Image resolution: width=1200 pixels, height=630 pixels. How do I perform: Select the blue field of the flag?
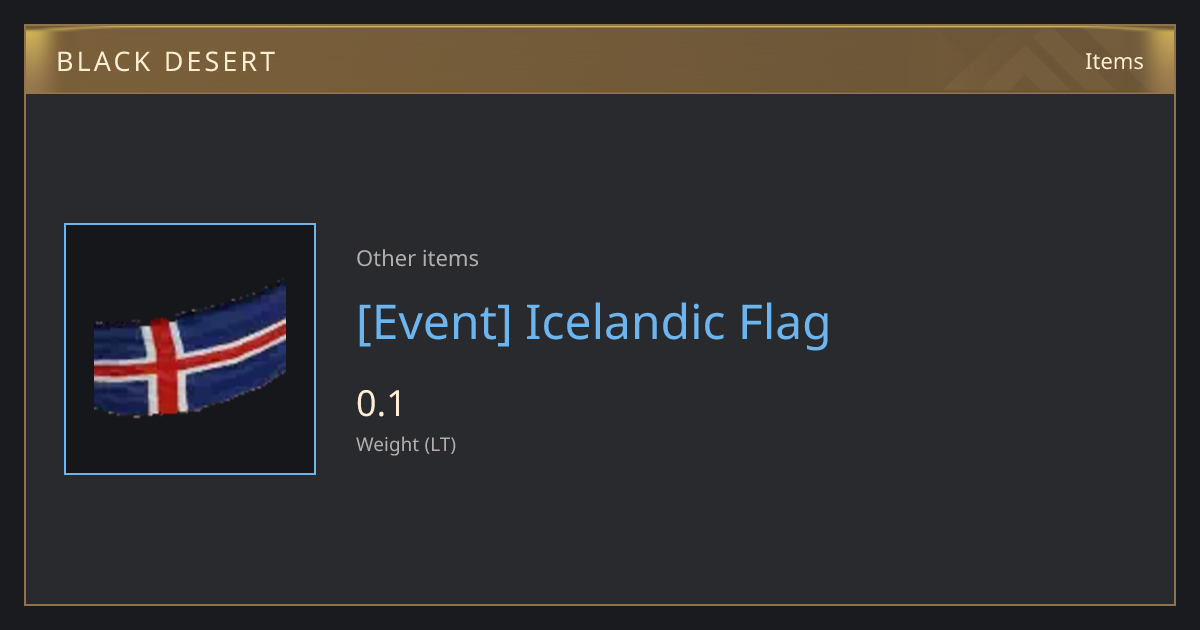(235, 313)
